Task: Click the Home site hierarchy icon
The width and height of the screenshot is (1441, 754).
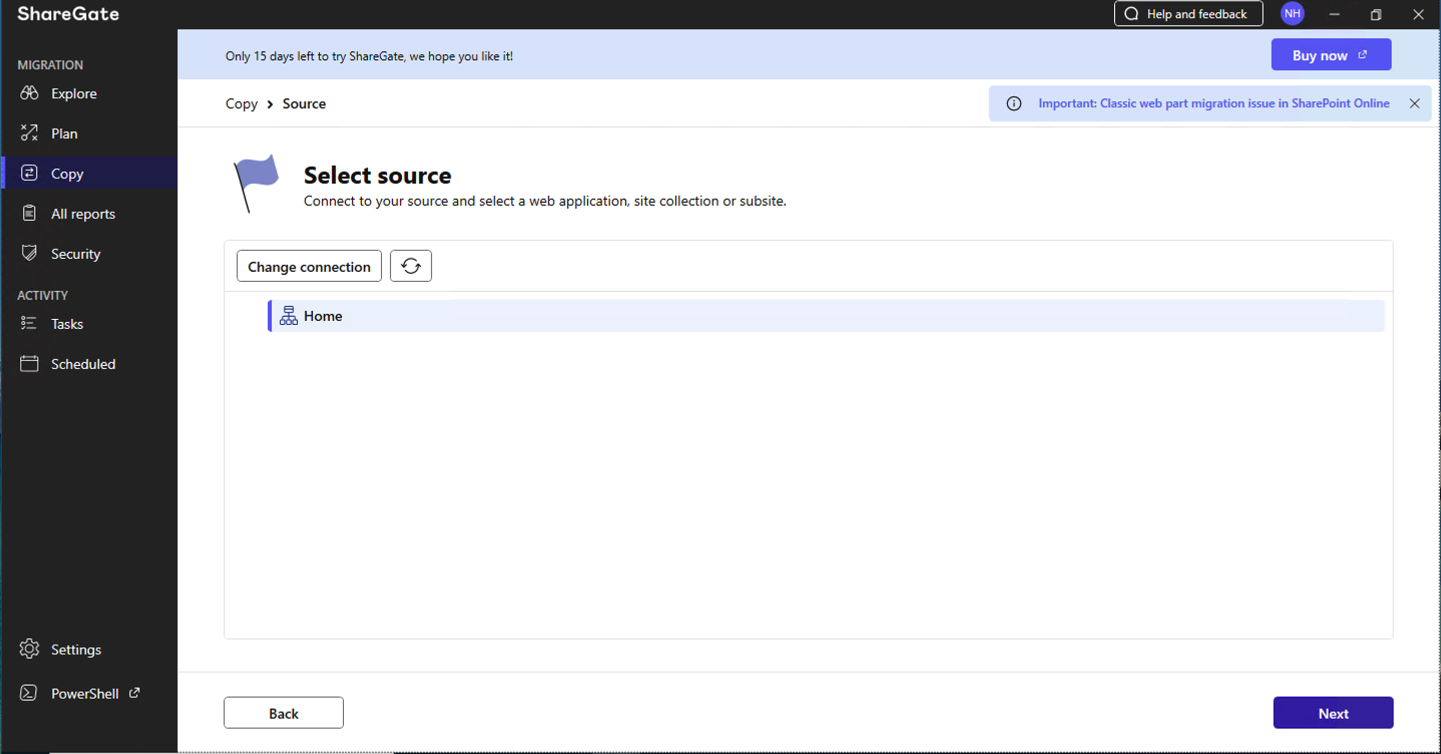Action: point(288,316)
